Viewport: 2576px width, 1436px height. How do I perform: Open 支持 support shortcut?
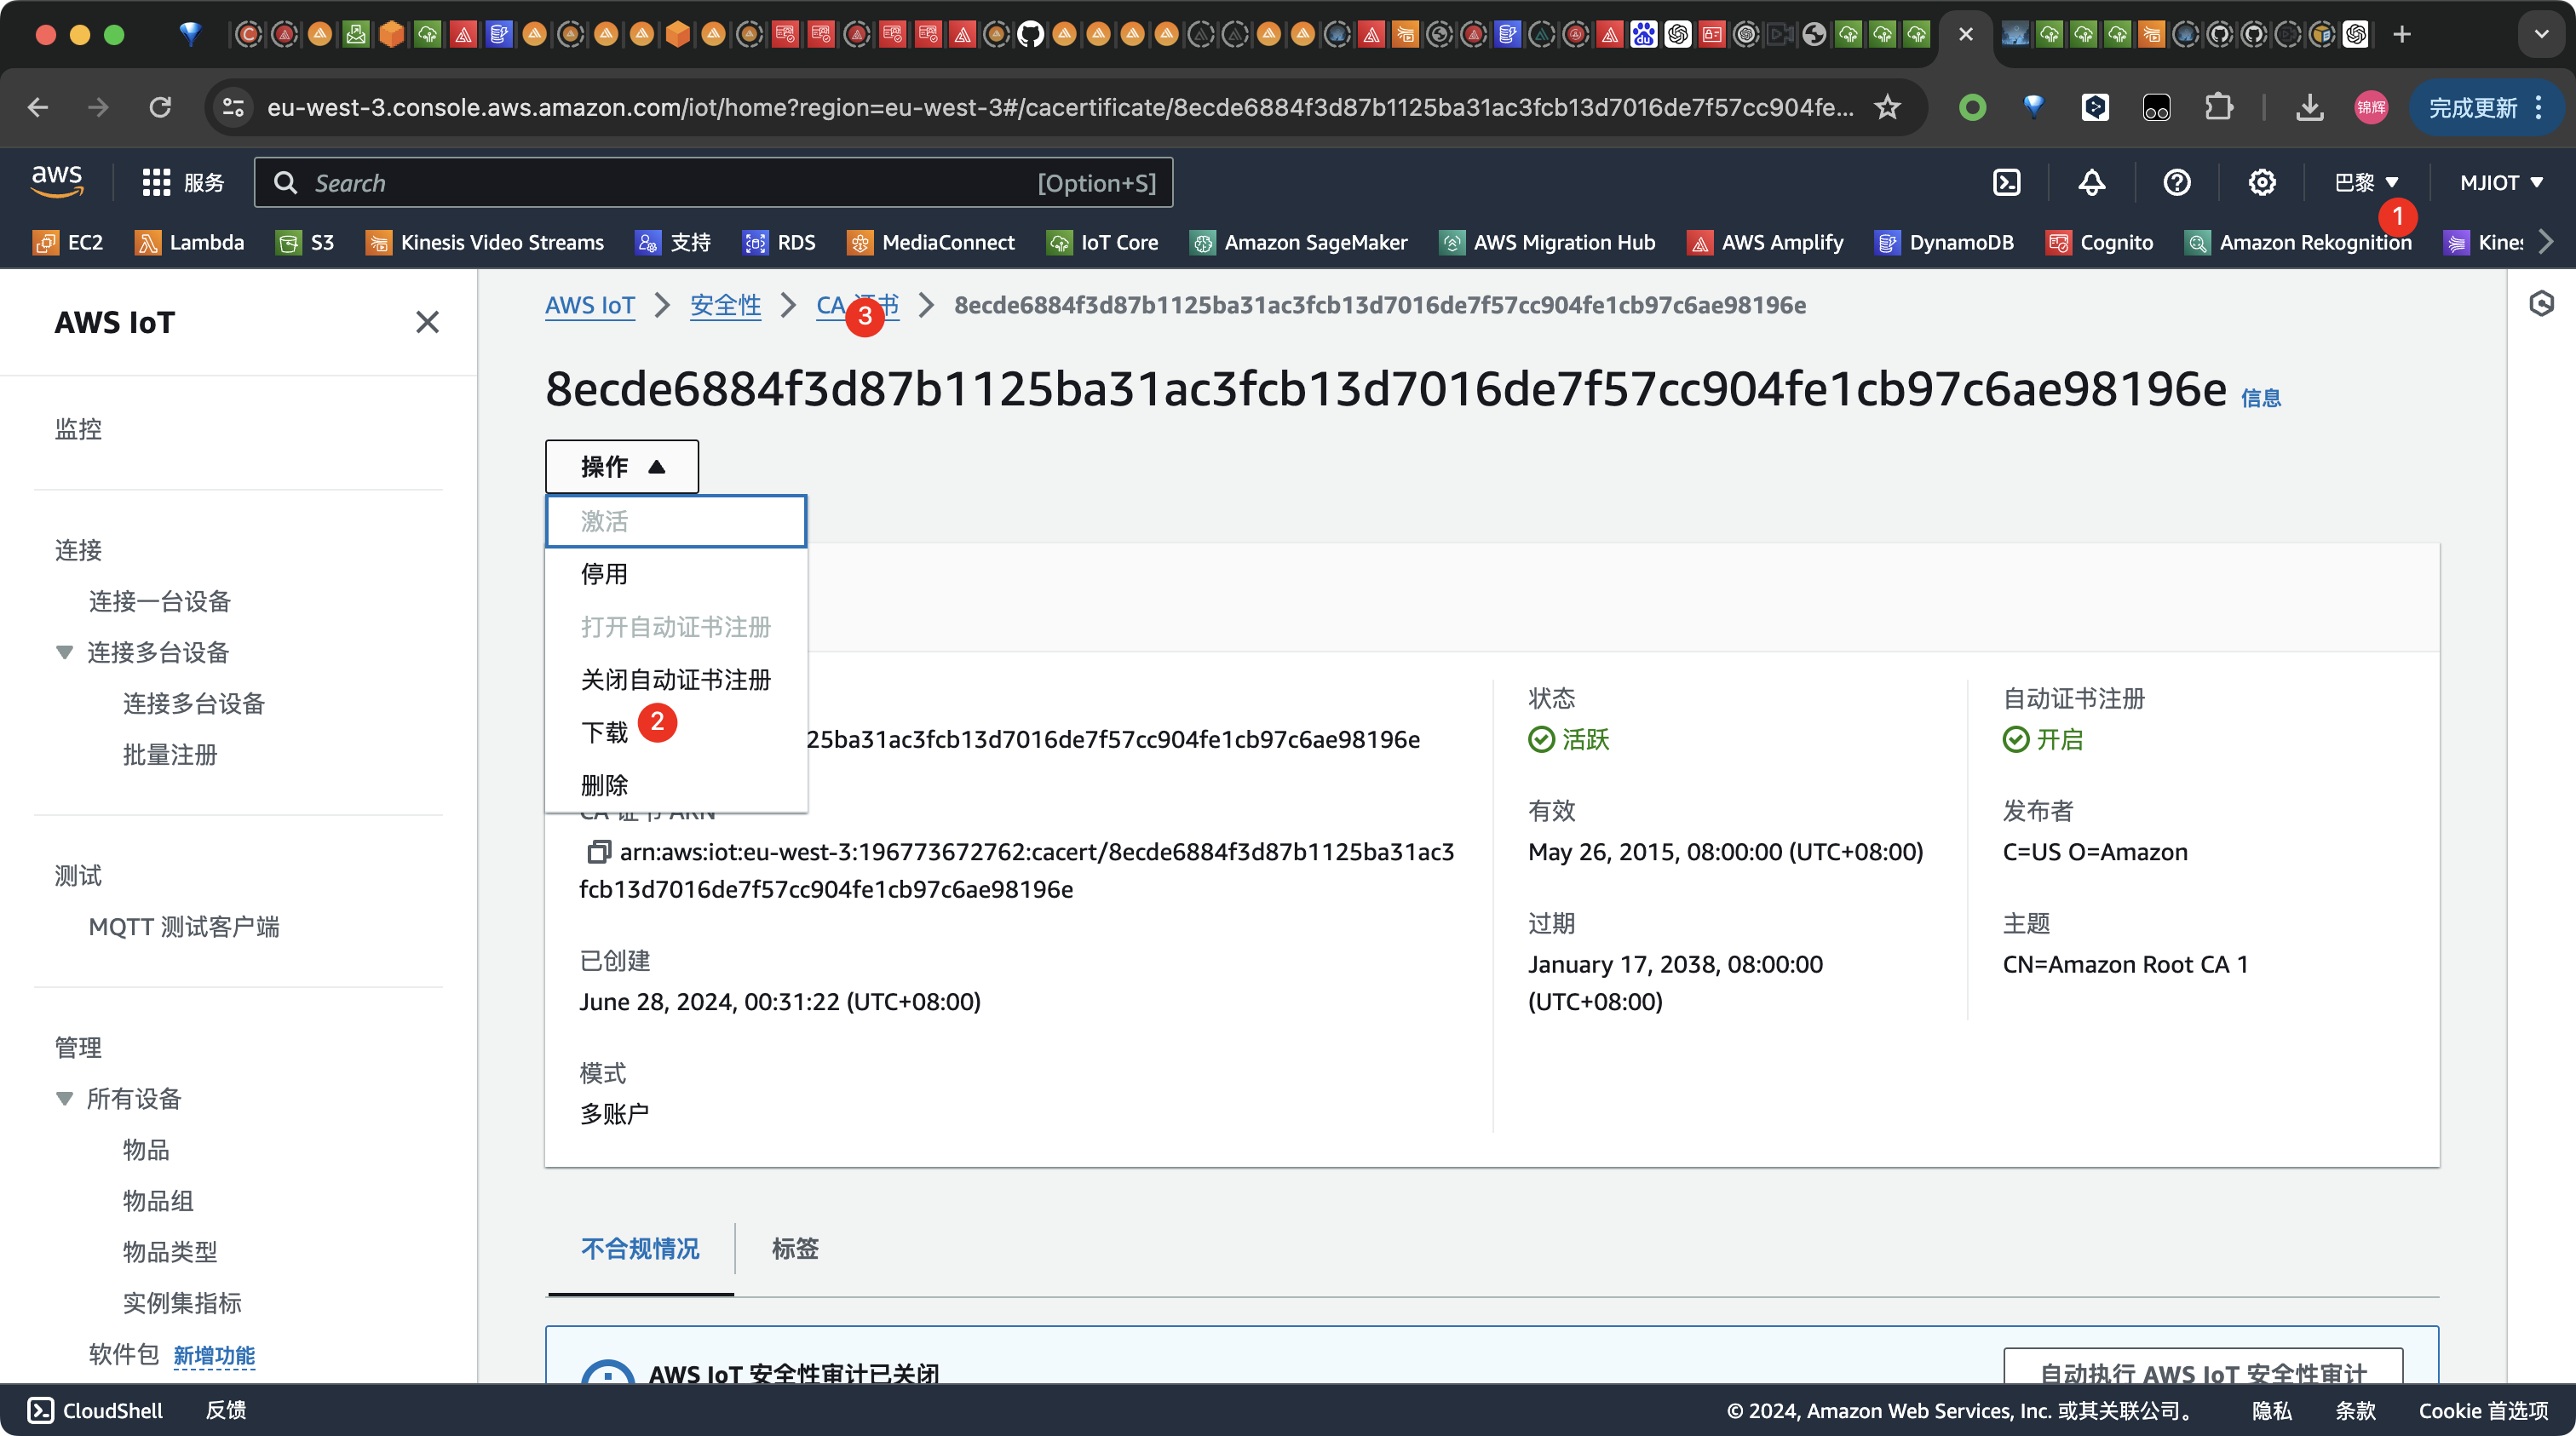(x=673, y=242)
